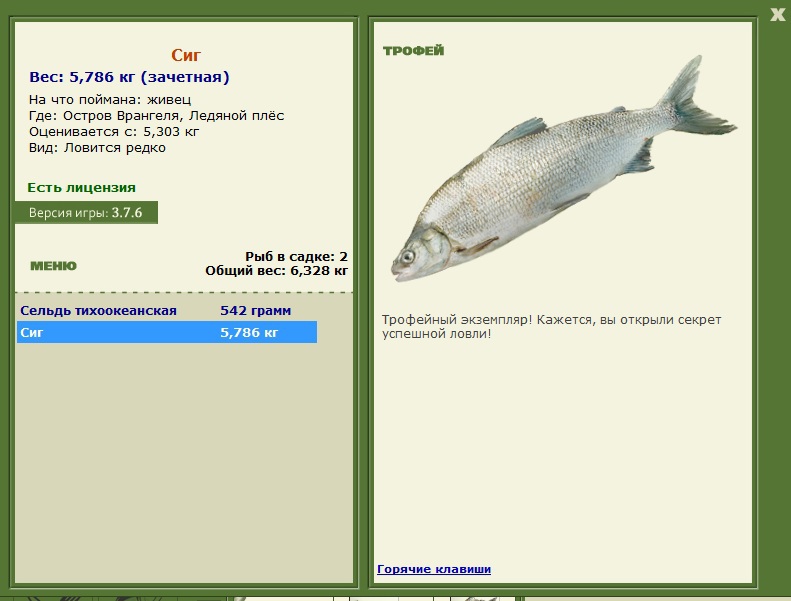Image resolution: width=791 pixels, height=601 pixels.
Task: Click the На что поймана: живец line
Action: (x=110, y=99)
